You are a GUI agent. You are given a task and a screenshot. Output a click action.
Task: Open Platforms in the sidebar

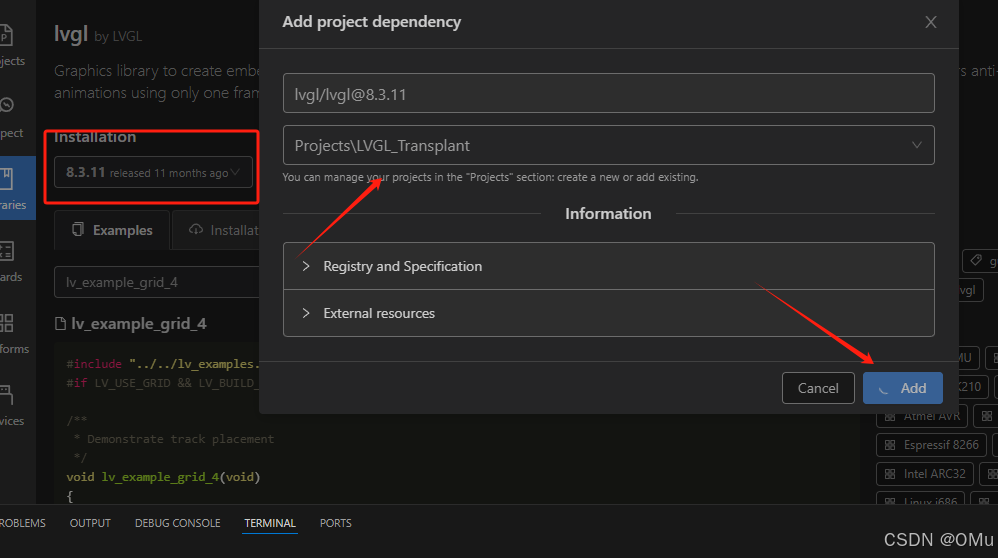pyautogui.click(x=14, y=333)
